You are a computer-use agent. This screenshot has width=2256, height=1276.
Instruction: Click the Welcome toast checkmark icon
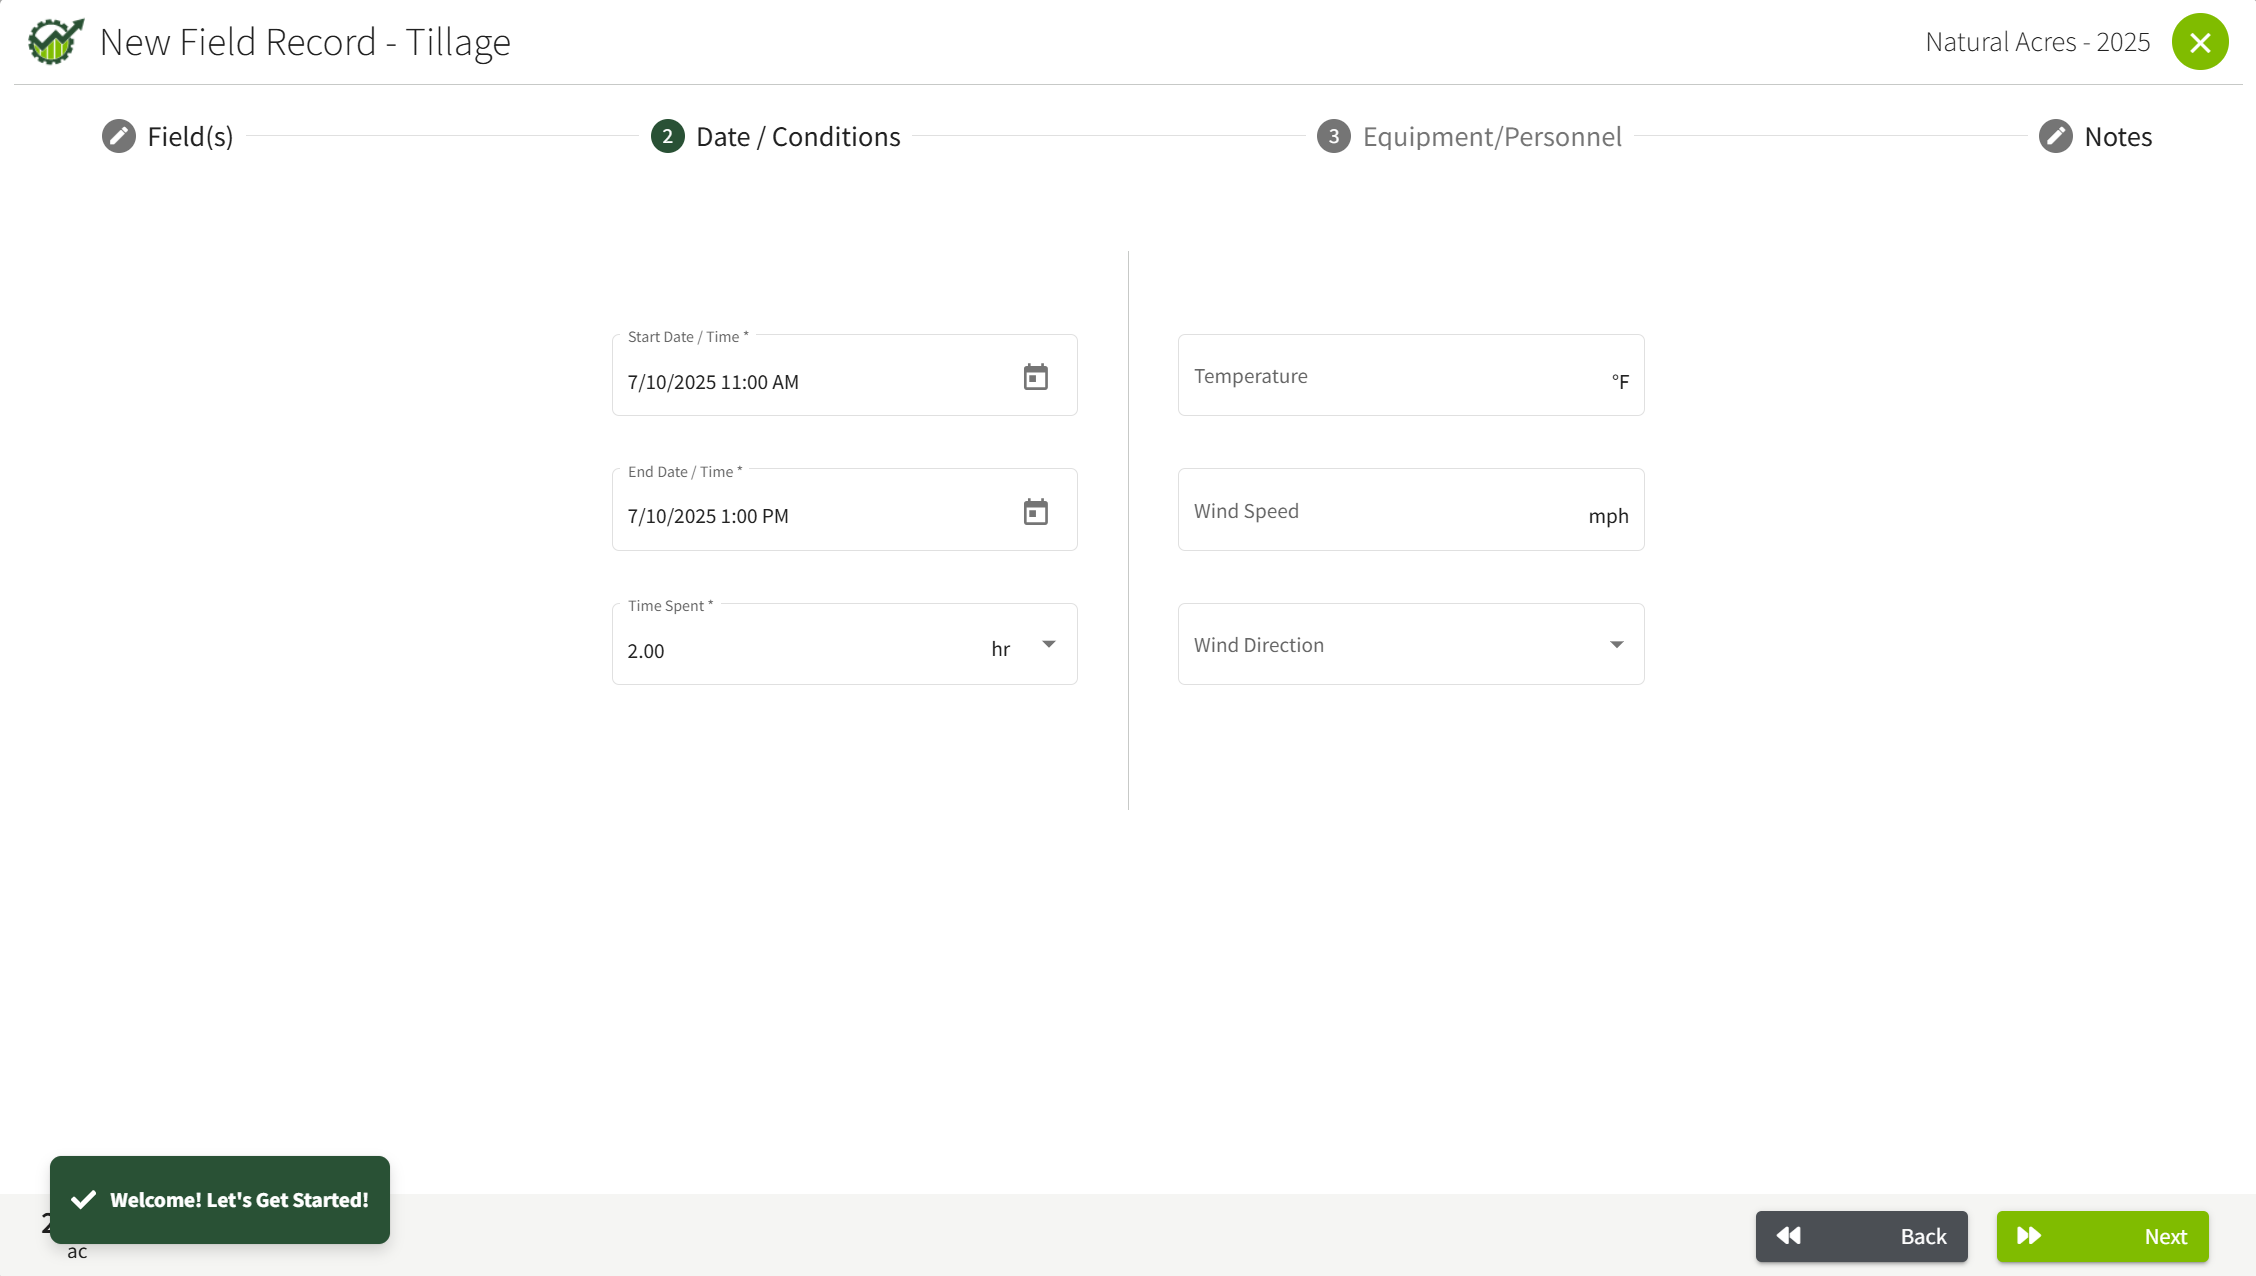tap(84, 1200)
